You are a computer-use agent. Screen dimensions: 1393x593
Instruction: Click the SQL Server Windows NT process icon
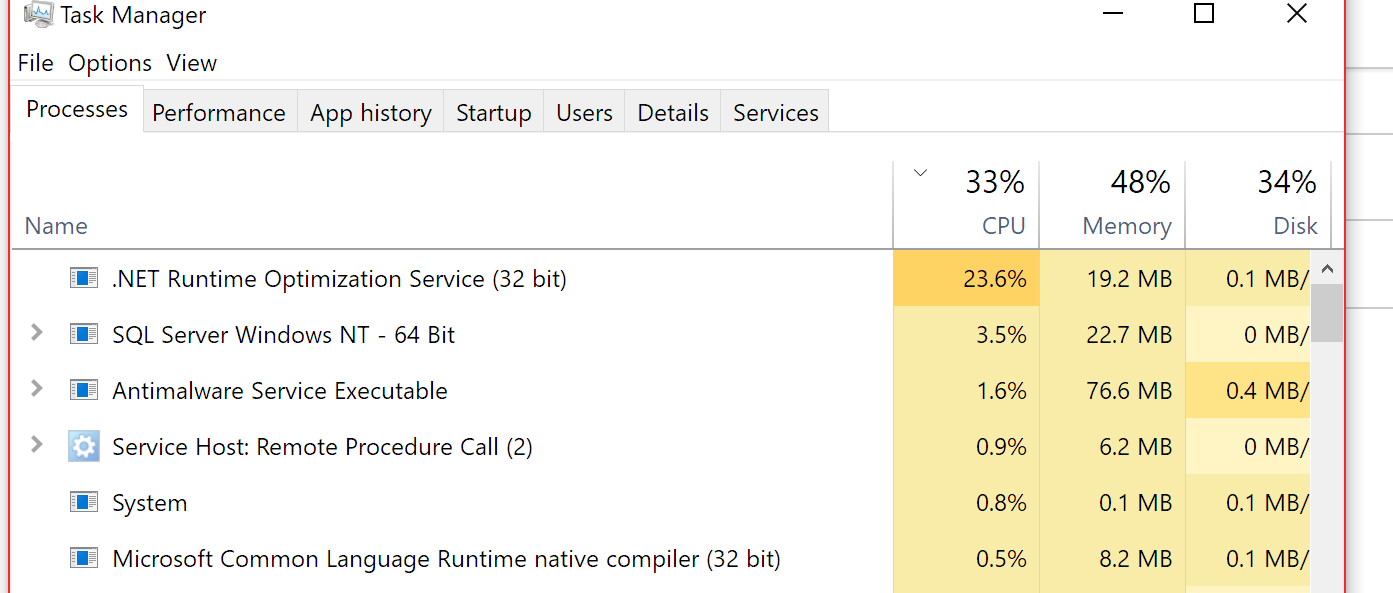pyautogui.click(x=84, y=334)
